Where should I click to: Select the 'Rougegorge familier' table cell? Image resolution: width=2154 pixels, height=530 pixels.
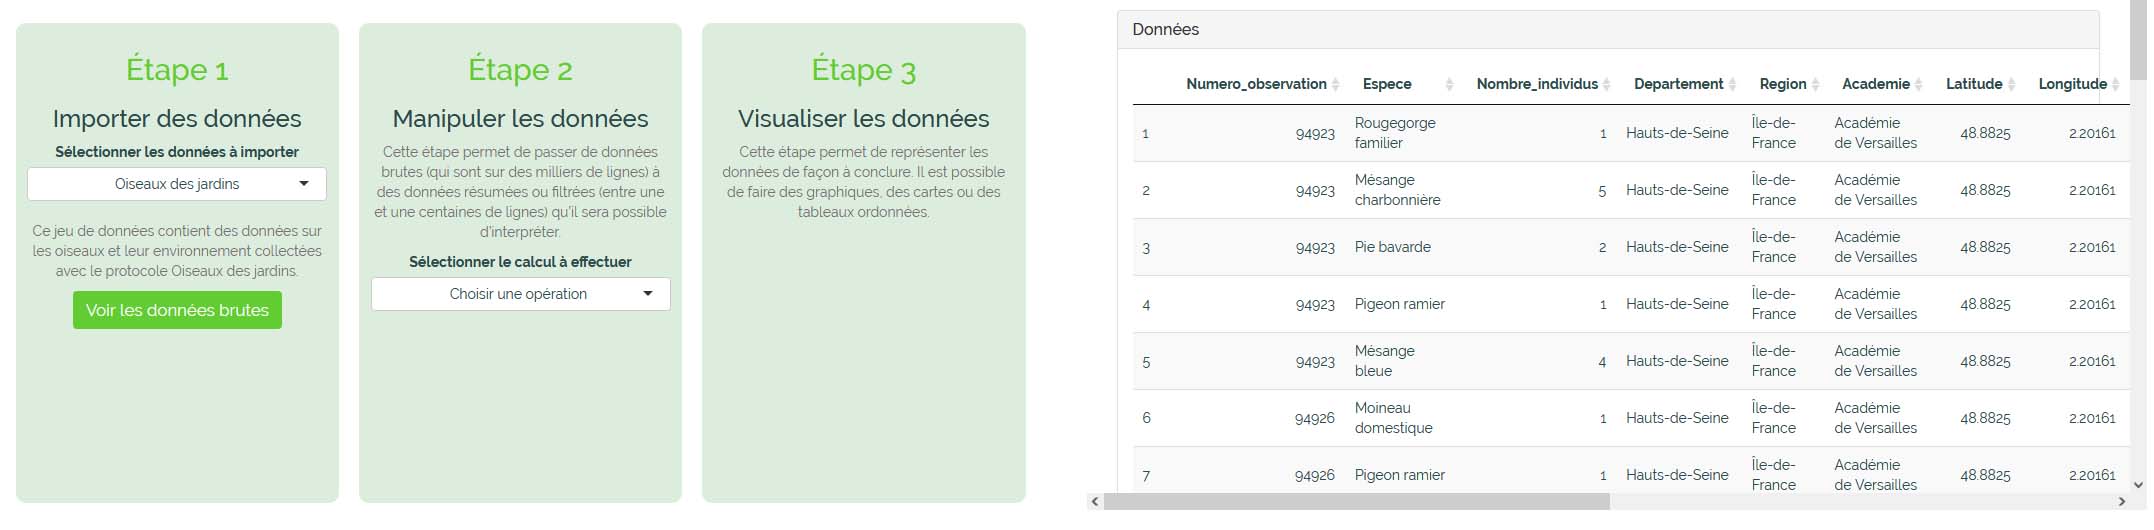click(x=1395, y=133)
